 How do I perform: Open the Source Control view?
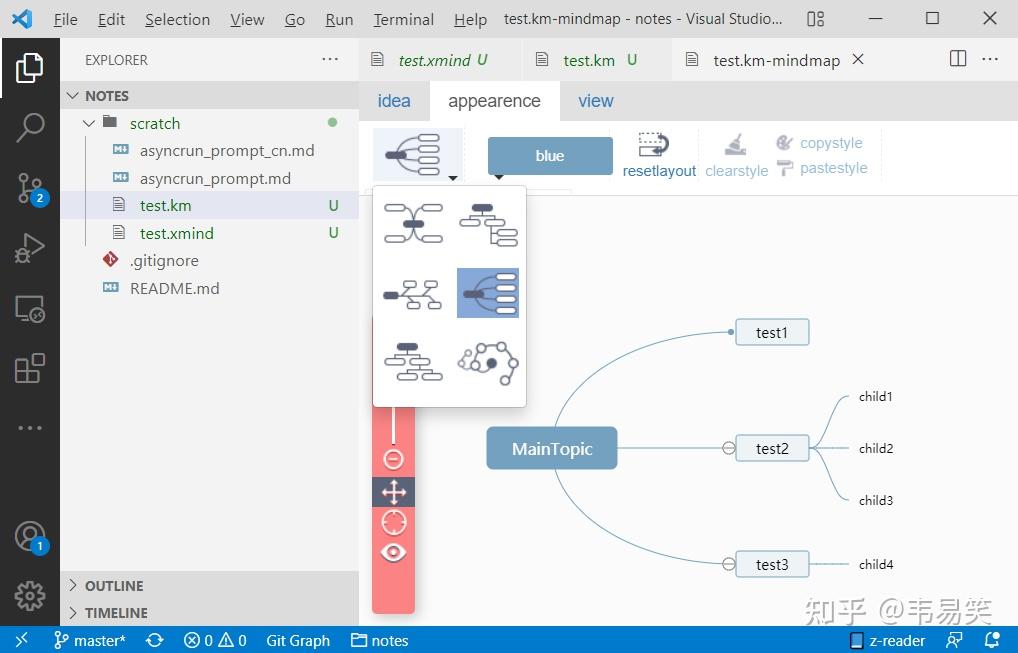coord(30,188)
